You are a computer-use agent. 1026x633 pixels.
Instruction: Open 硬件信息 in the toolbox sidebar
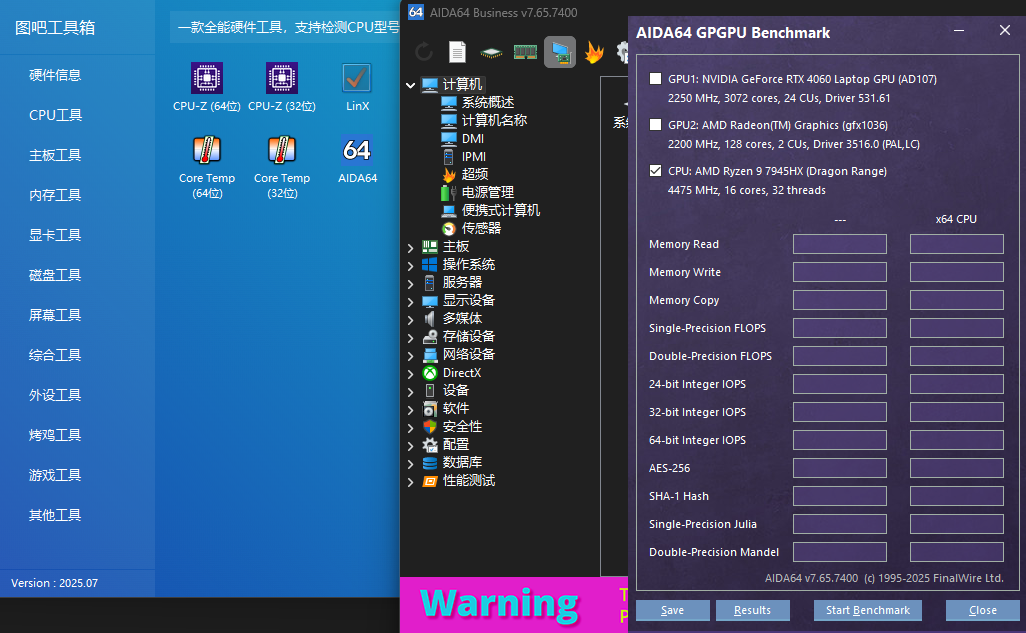55,75
